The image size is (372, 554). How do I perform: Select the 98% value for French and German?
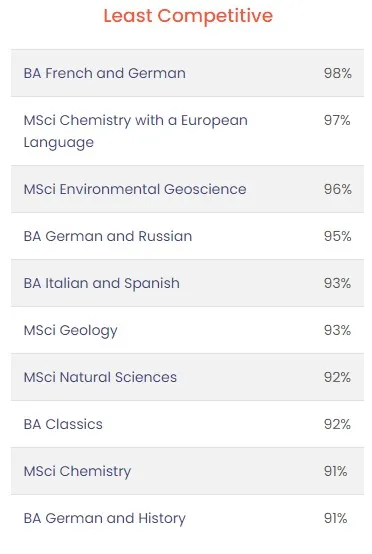337,73
